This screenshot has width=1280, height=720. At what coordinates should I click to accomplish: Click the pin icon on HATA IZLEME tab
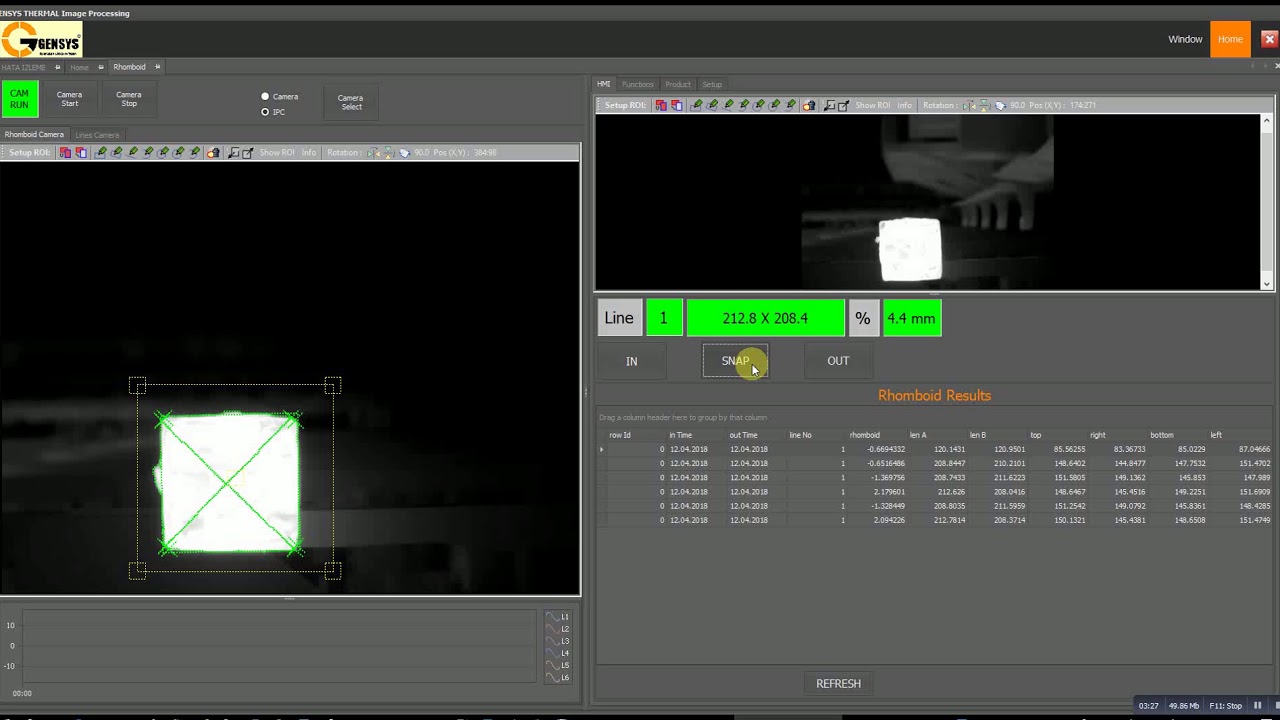click(x=57, y=67)
